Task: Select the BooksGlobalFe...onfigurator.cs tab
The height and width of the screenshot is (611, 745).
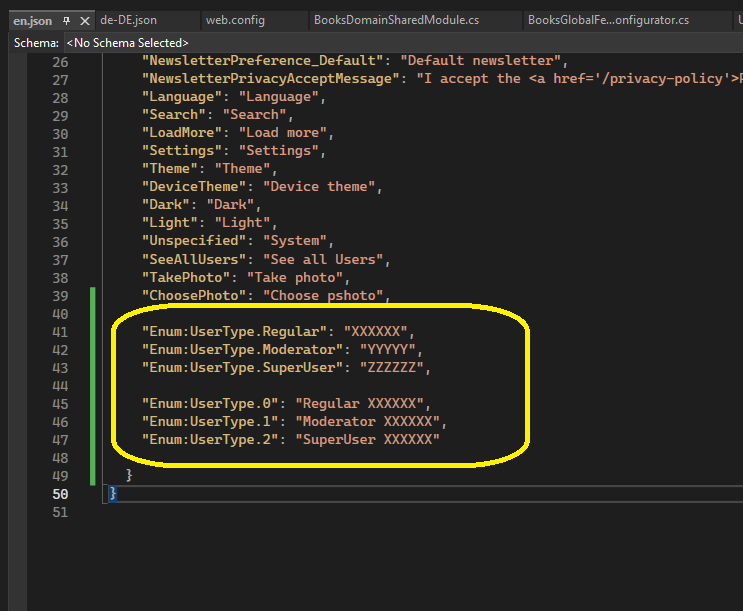Action: point(608,20)
